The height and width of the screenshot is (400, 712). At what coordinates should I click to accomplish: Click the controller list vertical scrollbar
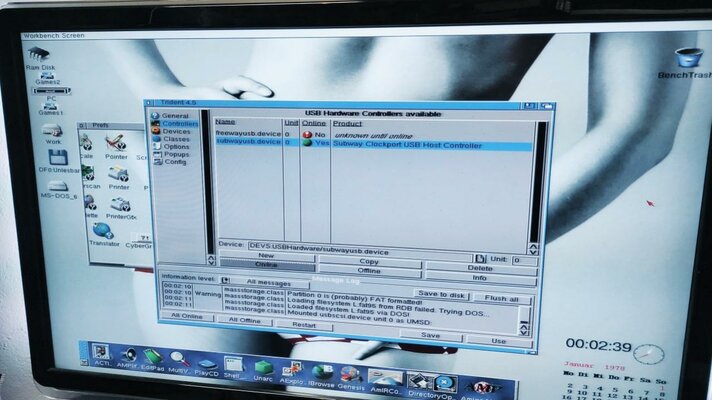tap(533, 180)
